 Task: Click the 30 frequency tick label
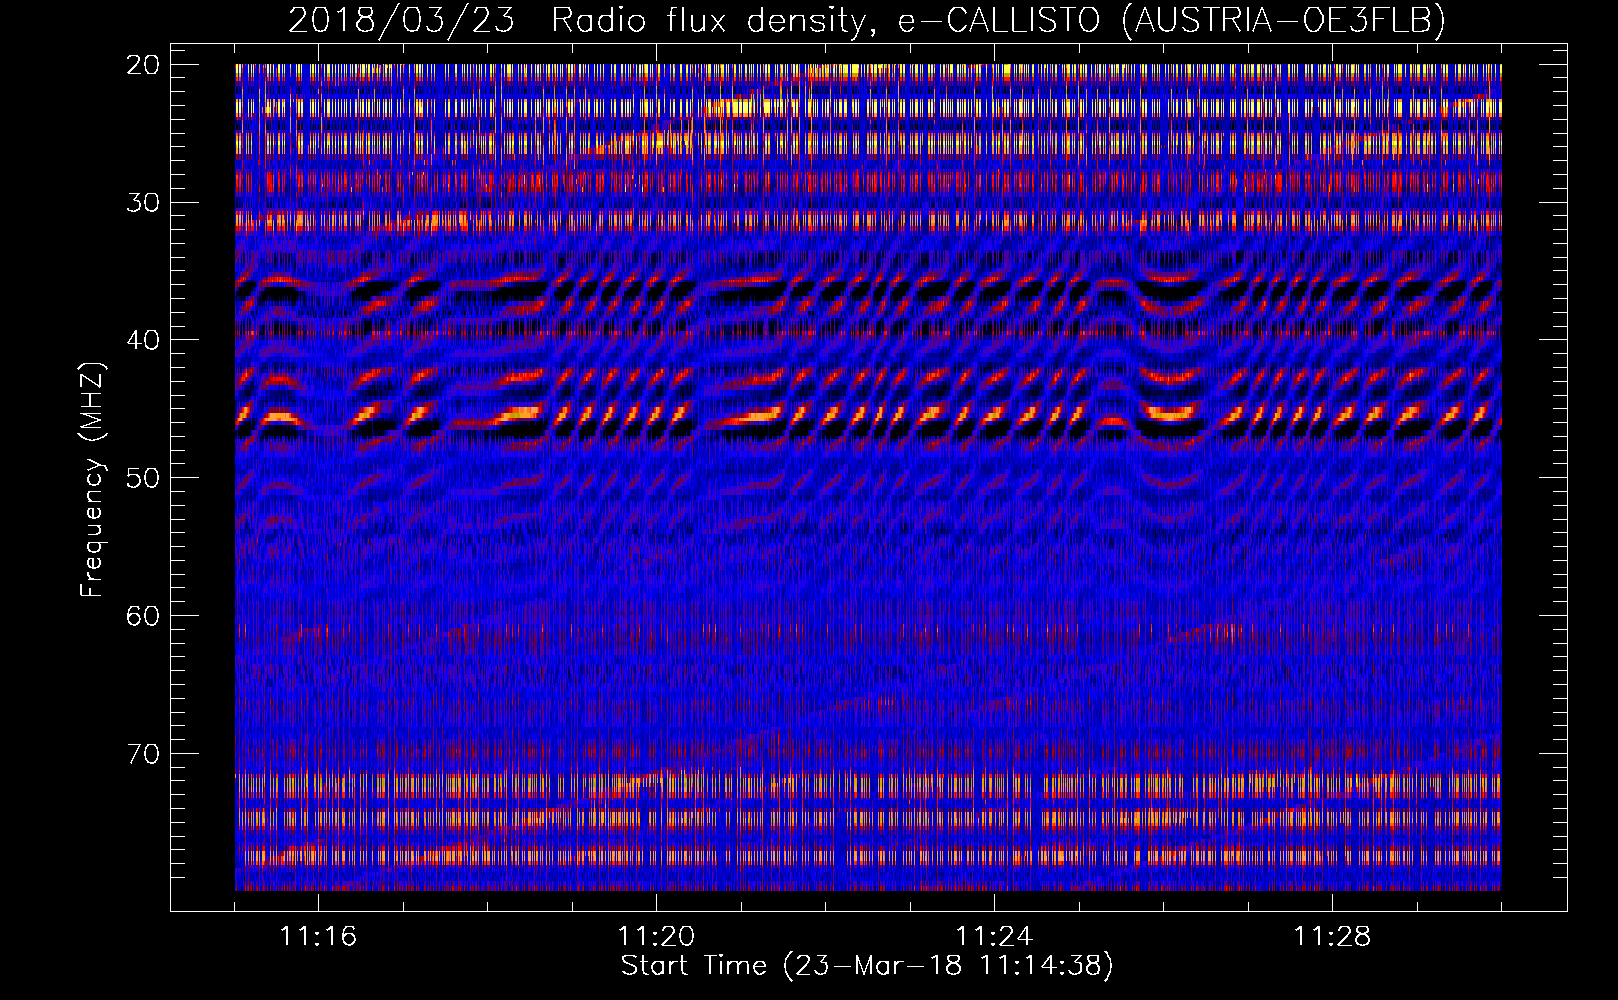click(x=144, y=203)
